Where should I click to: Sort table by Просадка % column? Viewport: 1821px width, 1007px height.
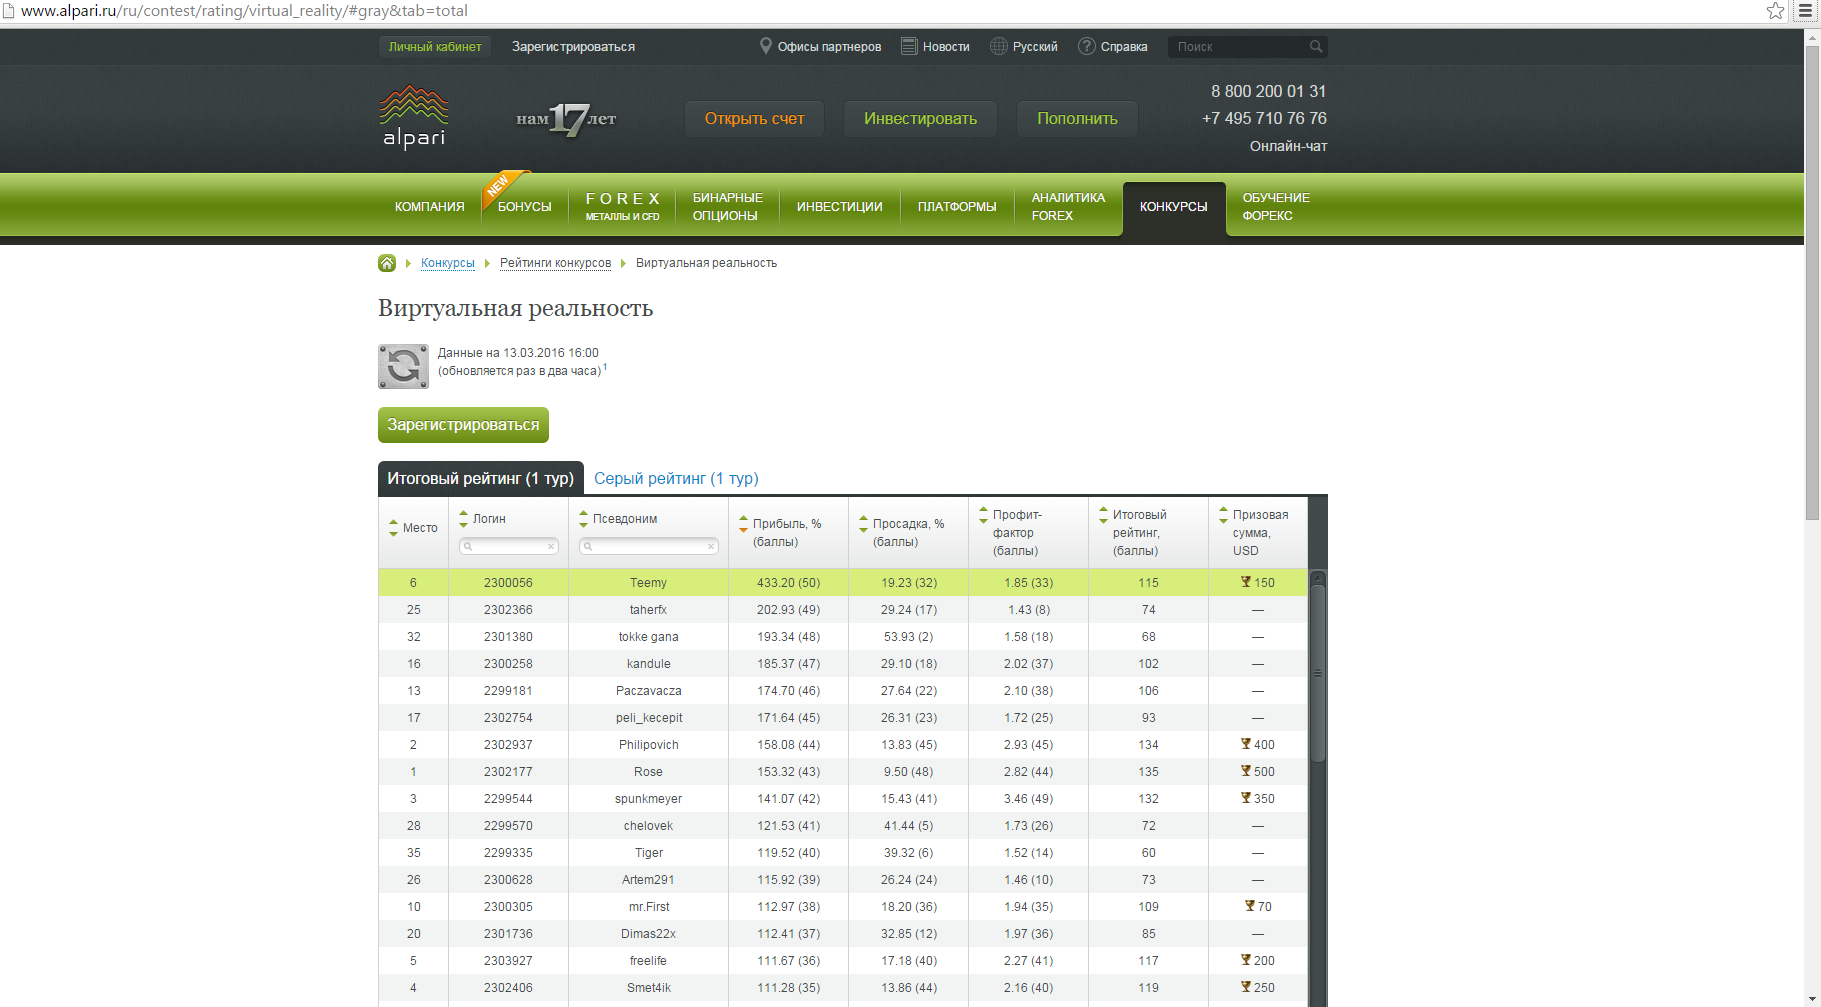tap(864, 524)
